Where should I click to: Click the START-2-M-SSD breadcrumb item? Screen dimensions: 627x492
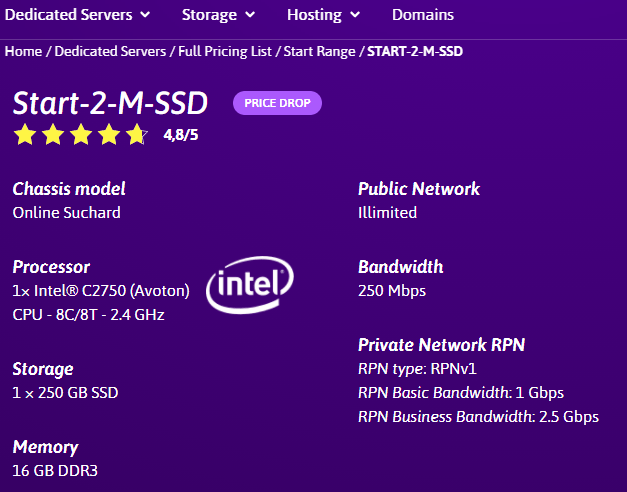pos(415,51)
